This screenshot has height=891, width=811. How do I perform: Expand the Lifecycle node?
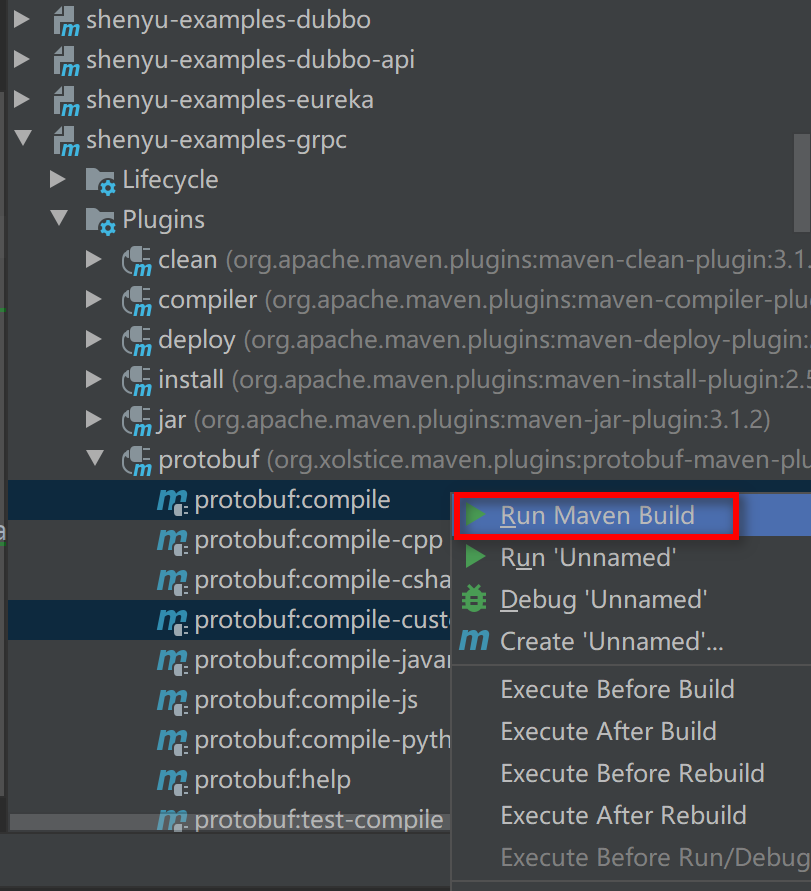58,180
